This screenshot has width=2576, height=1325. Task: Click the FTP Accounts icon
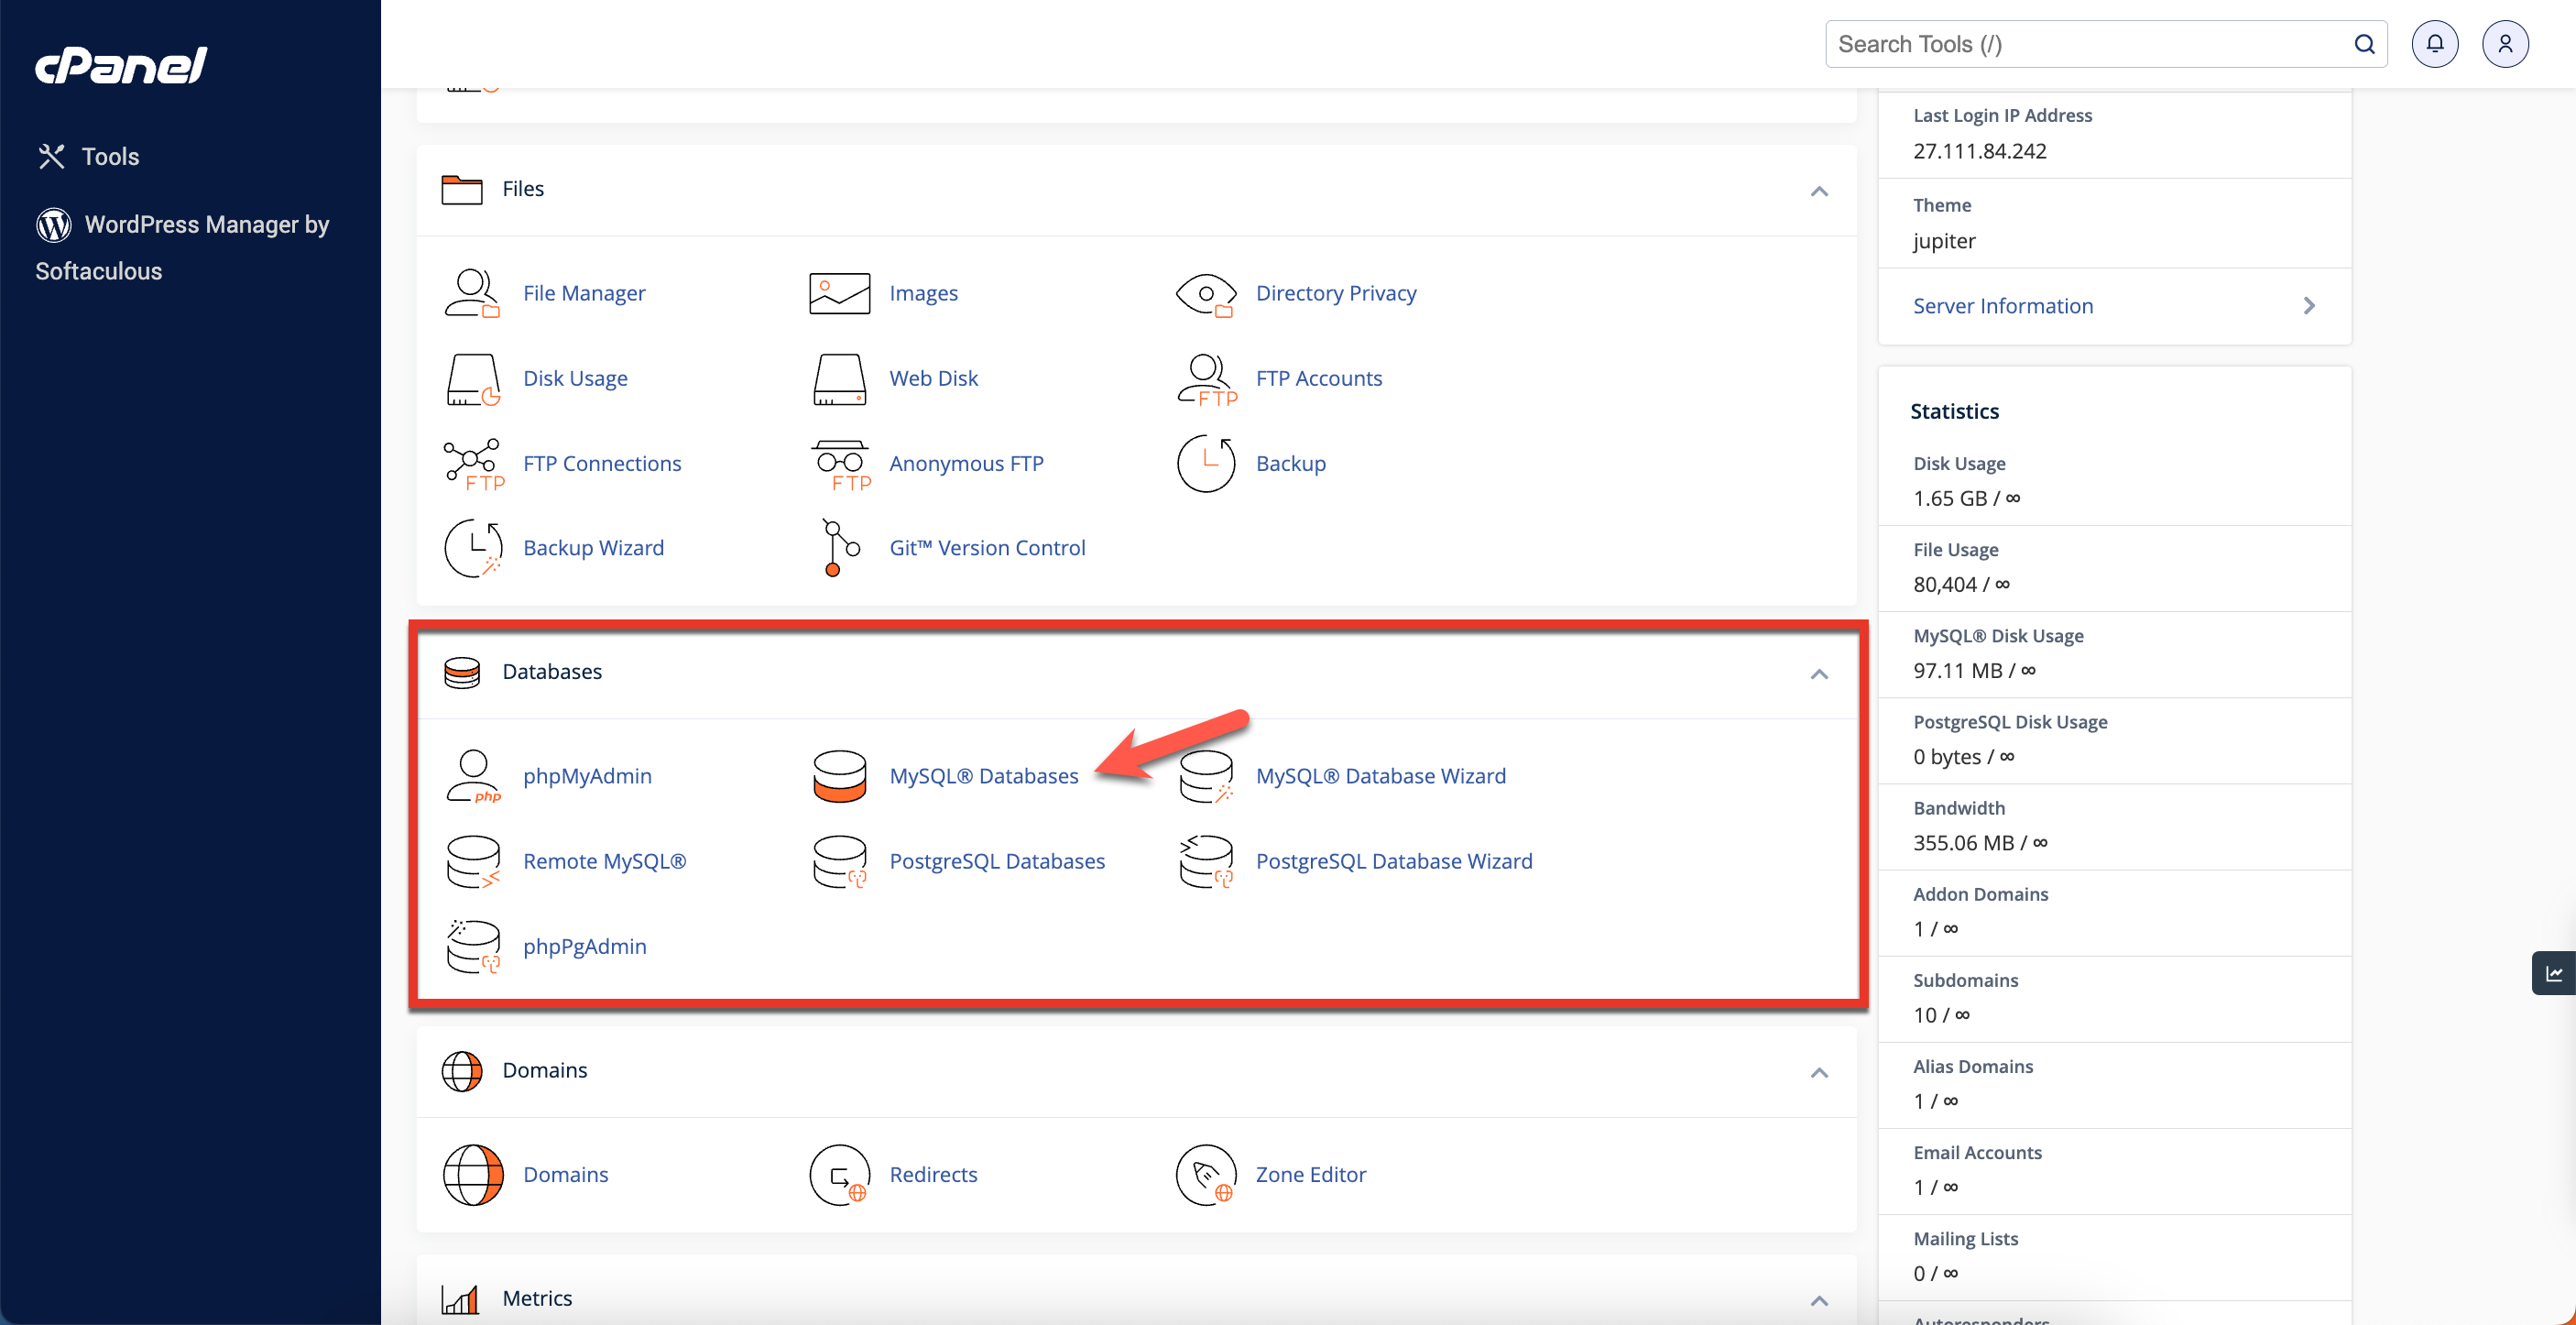point(1206,379)
